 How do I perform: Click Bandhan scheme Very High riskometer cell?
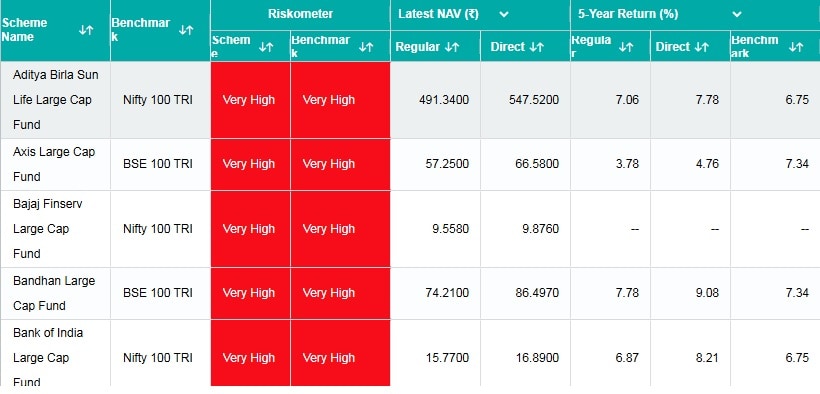point(250,293)
